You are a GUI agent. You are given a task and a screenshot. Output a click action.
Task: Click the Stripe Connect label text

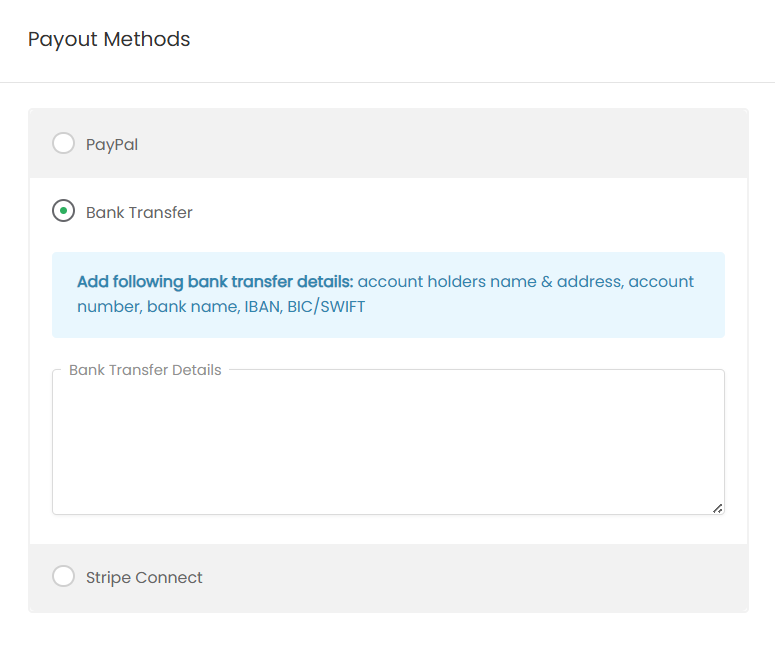[x=144, y=577]
